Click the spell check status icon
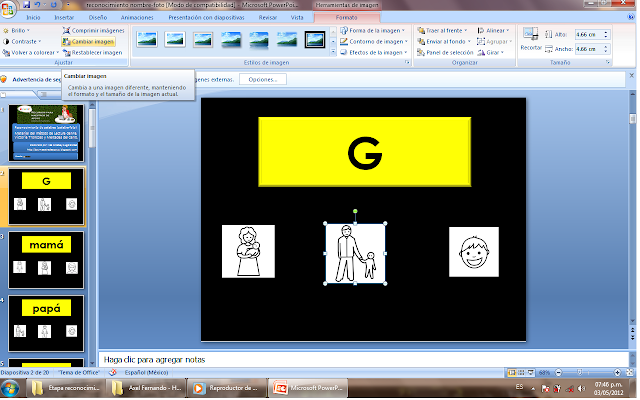The image size is (640, 400). 113,373
